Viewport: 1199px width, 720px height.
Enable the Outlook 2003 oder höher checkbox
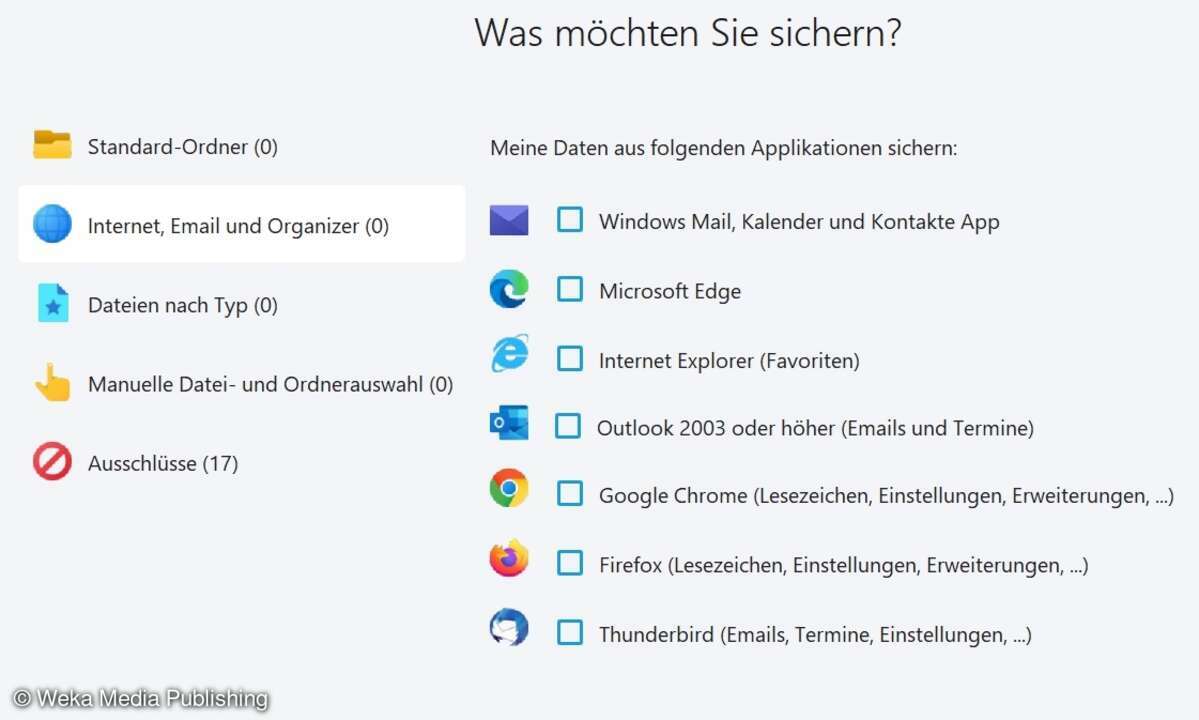tap(568, 427)
